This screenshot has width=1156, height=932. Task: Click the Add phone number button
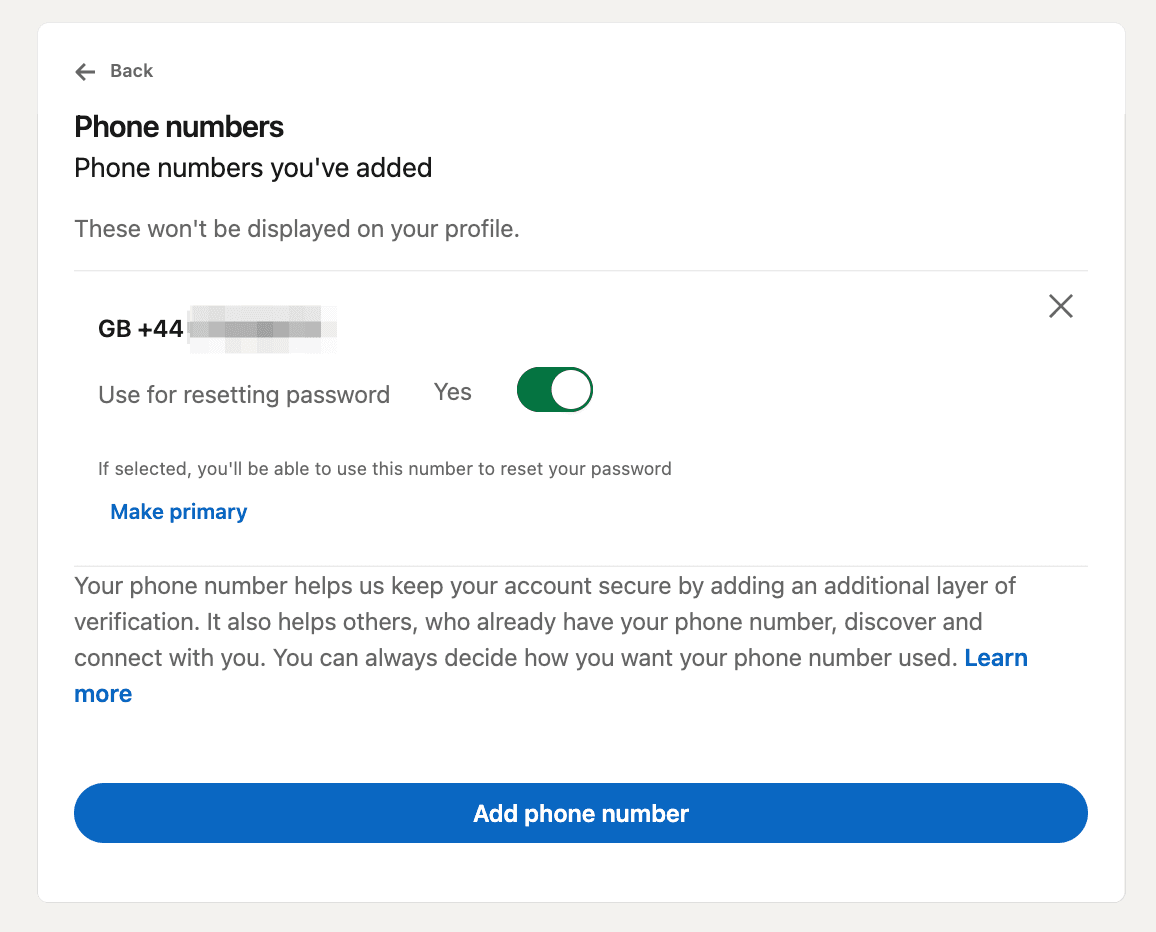(581, 813)
